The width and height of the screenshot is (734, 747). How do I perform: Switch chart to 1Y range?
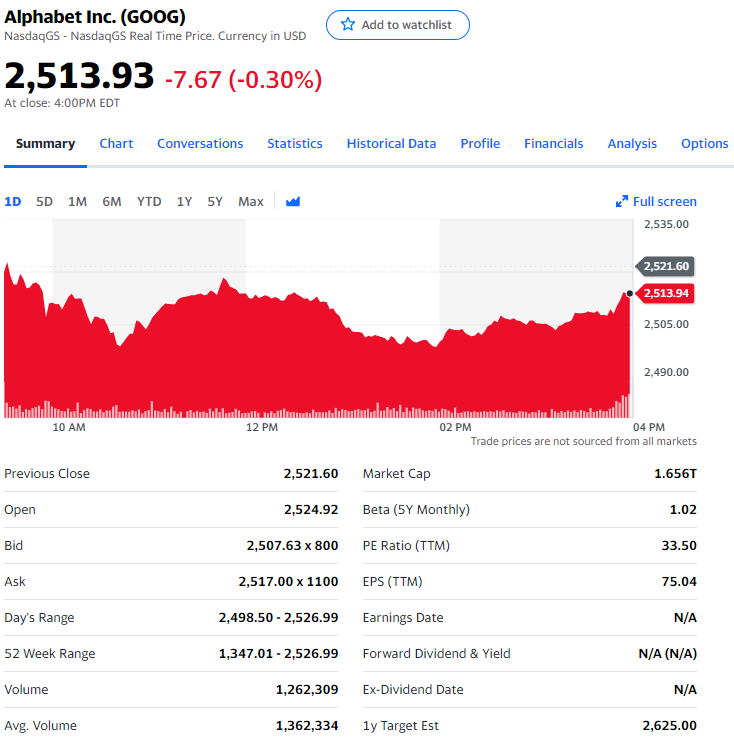coord(184,202)
